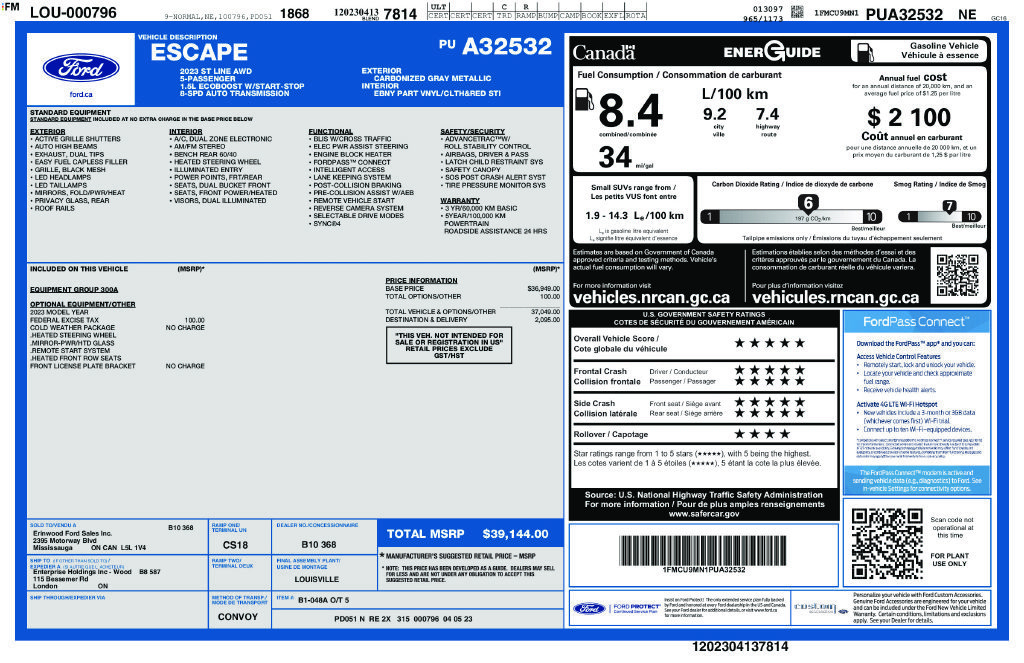The image size is (1024, 663).
Task: Click the 'ACTIVE GRILLE SHUTTERS' exterior item
Action: click(77, 139)
